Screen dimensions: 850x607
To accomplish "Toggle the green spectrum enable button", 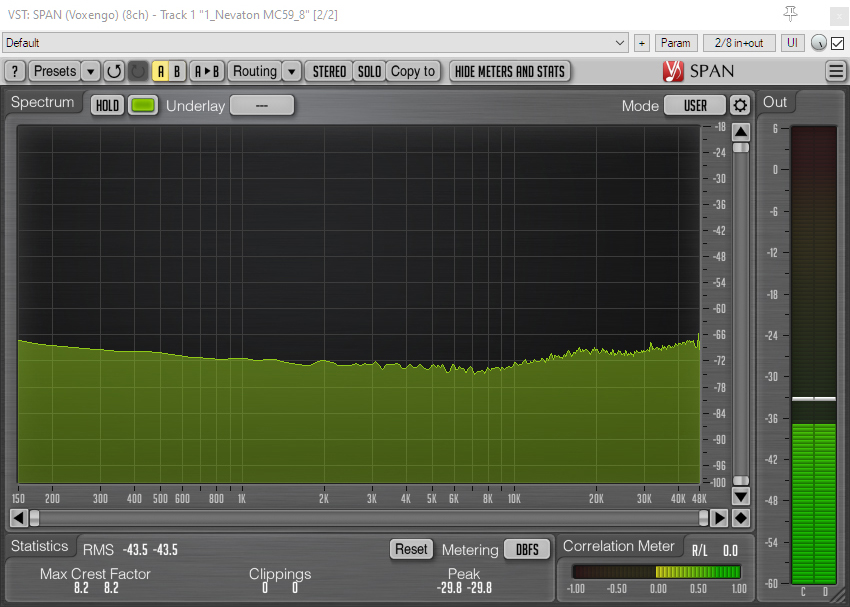I will click(143, 105).
